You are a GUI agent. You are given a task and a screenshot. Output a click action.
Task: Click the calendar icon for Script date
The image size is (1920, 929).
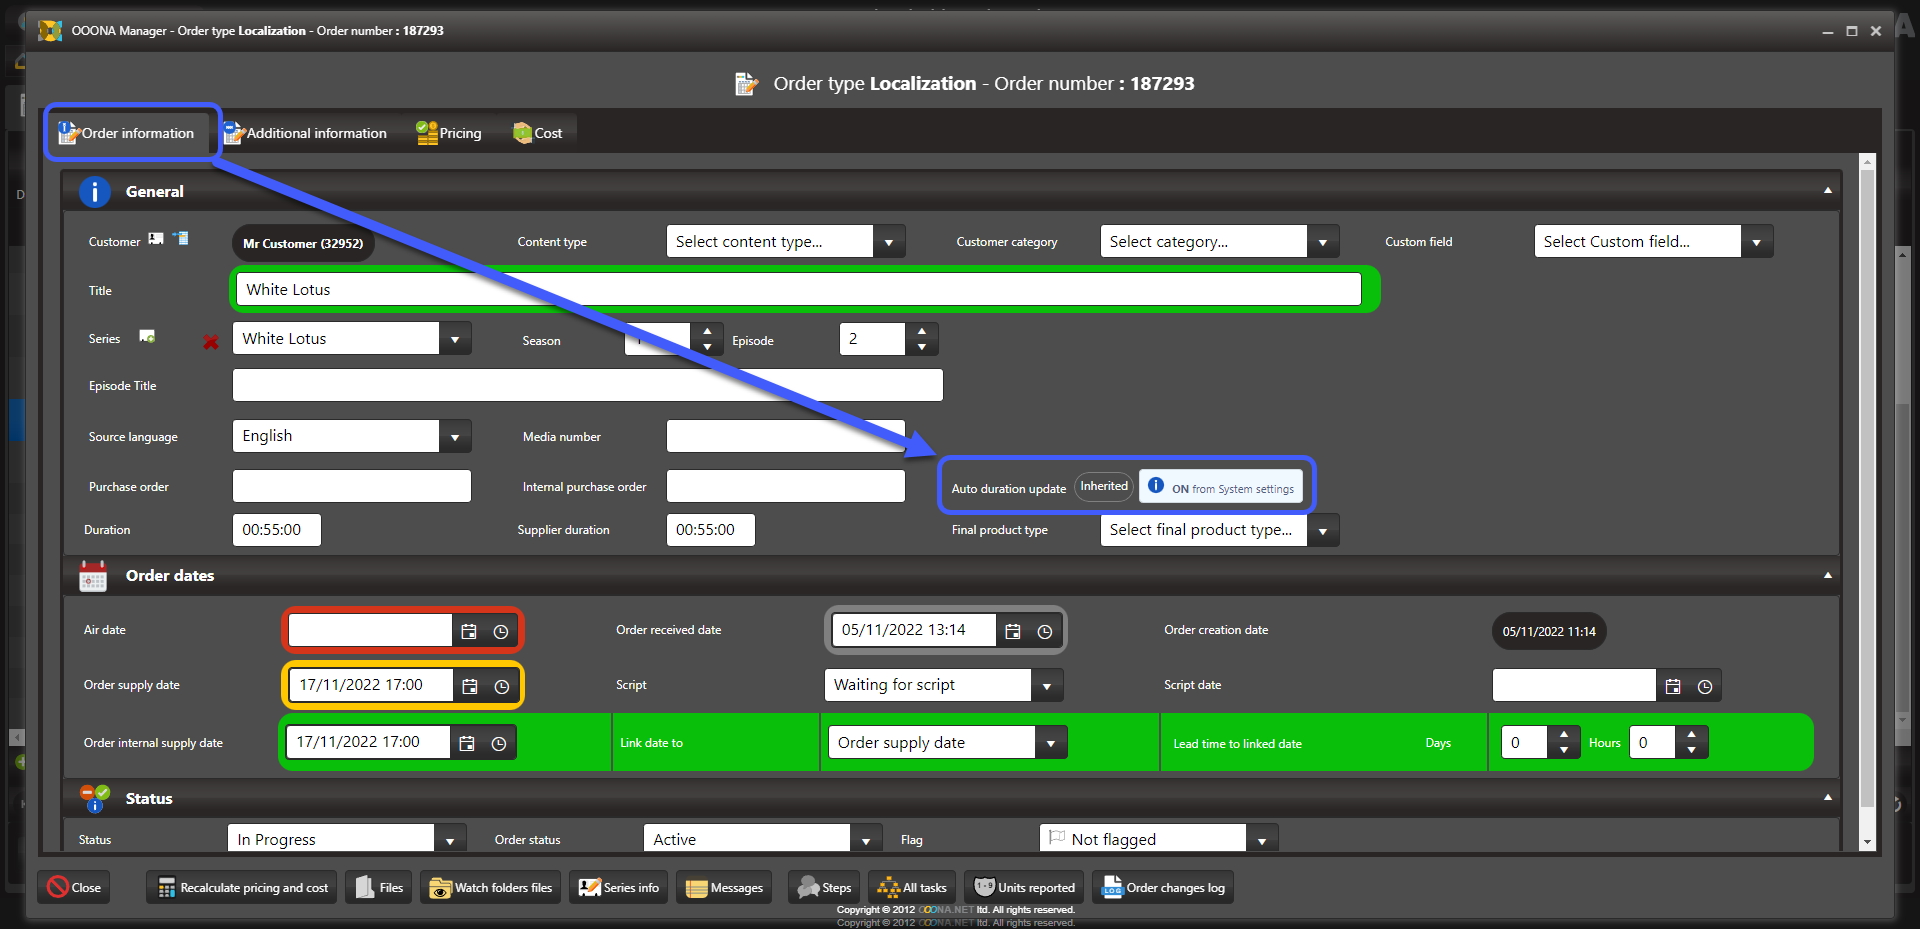click(x=1673, y=686)
